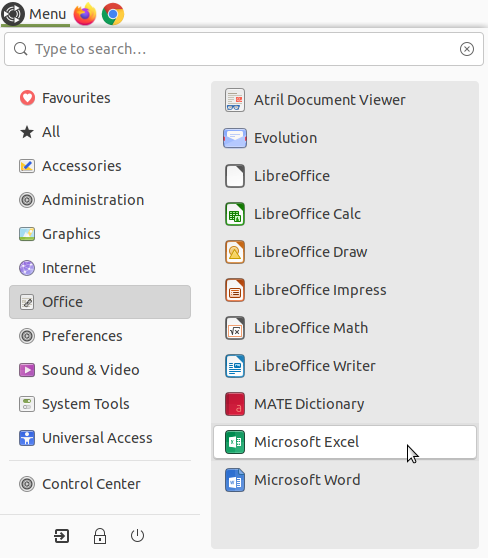Select the Office category

click(100, 302)
